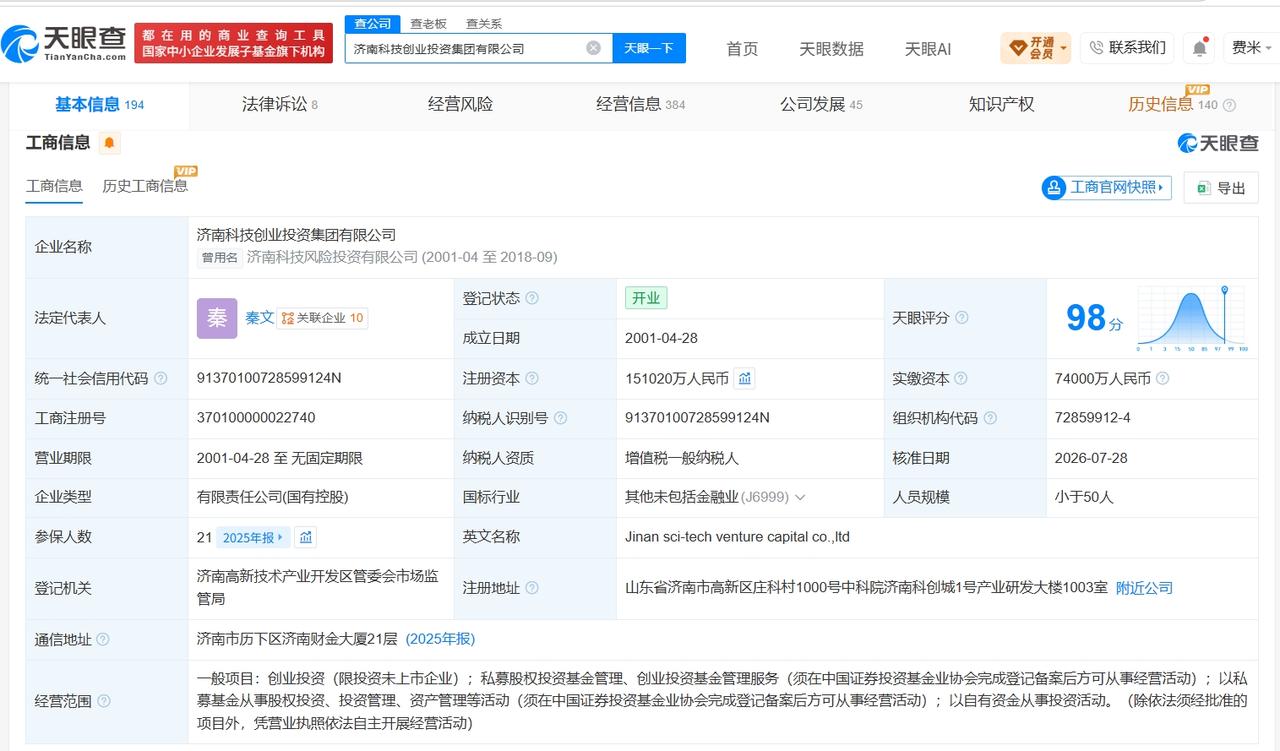Image resolution: width=1280 pixels, height=751 pixels.
Task: Click former name 济南科技风险投资有限公司
Action: tap(332, 258)
